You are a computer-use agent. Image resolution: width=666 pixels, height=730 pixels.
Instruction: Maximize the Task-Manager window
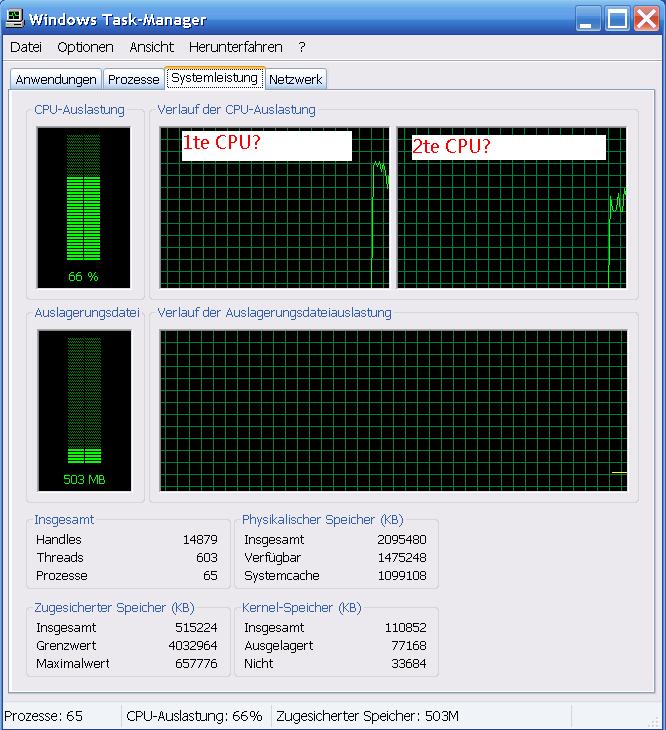617,19
